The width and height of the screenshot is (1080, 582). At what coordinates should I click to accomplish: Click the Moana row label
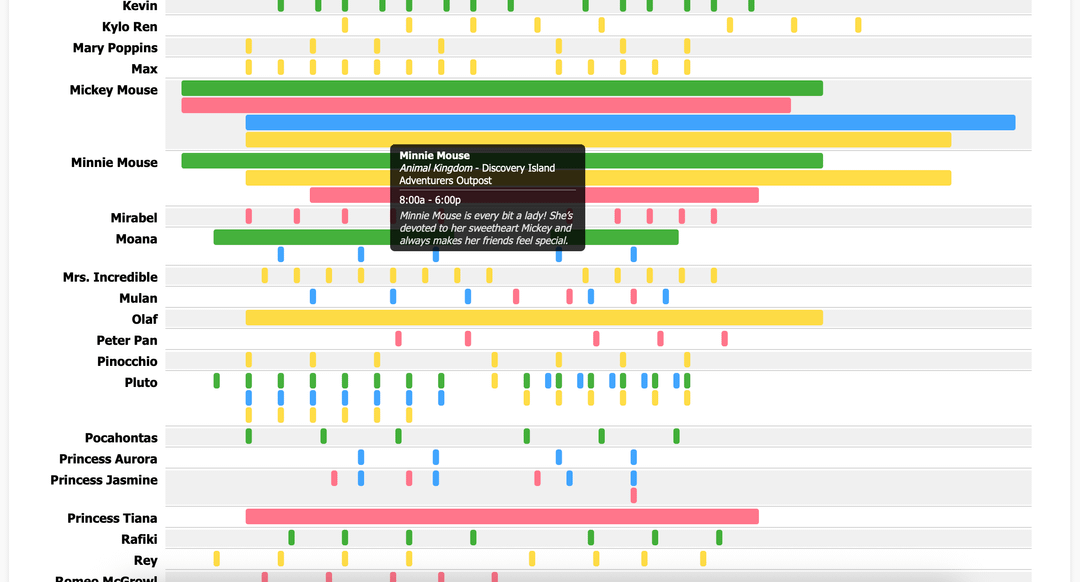click(136, 239)
